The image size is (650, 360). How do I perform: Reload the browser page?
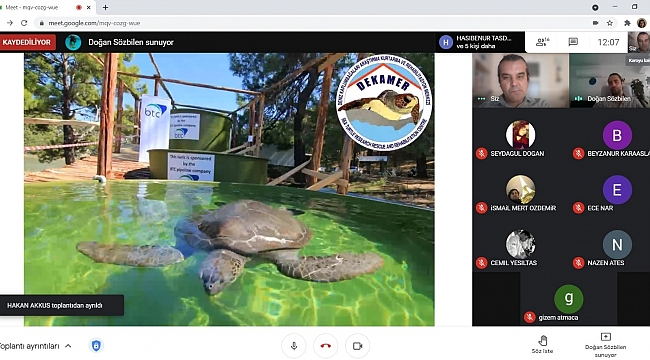[x=24, y=23]
